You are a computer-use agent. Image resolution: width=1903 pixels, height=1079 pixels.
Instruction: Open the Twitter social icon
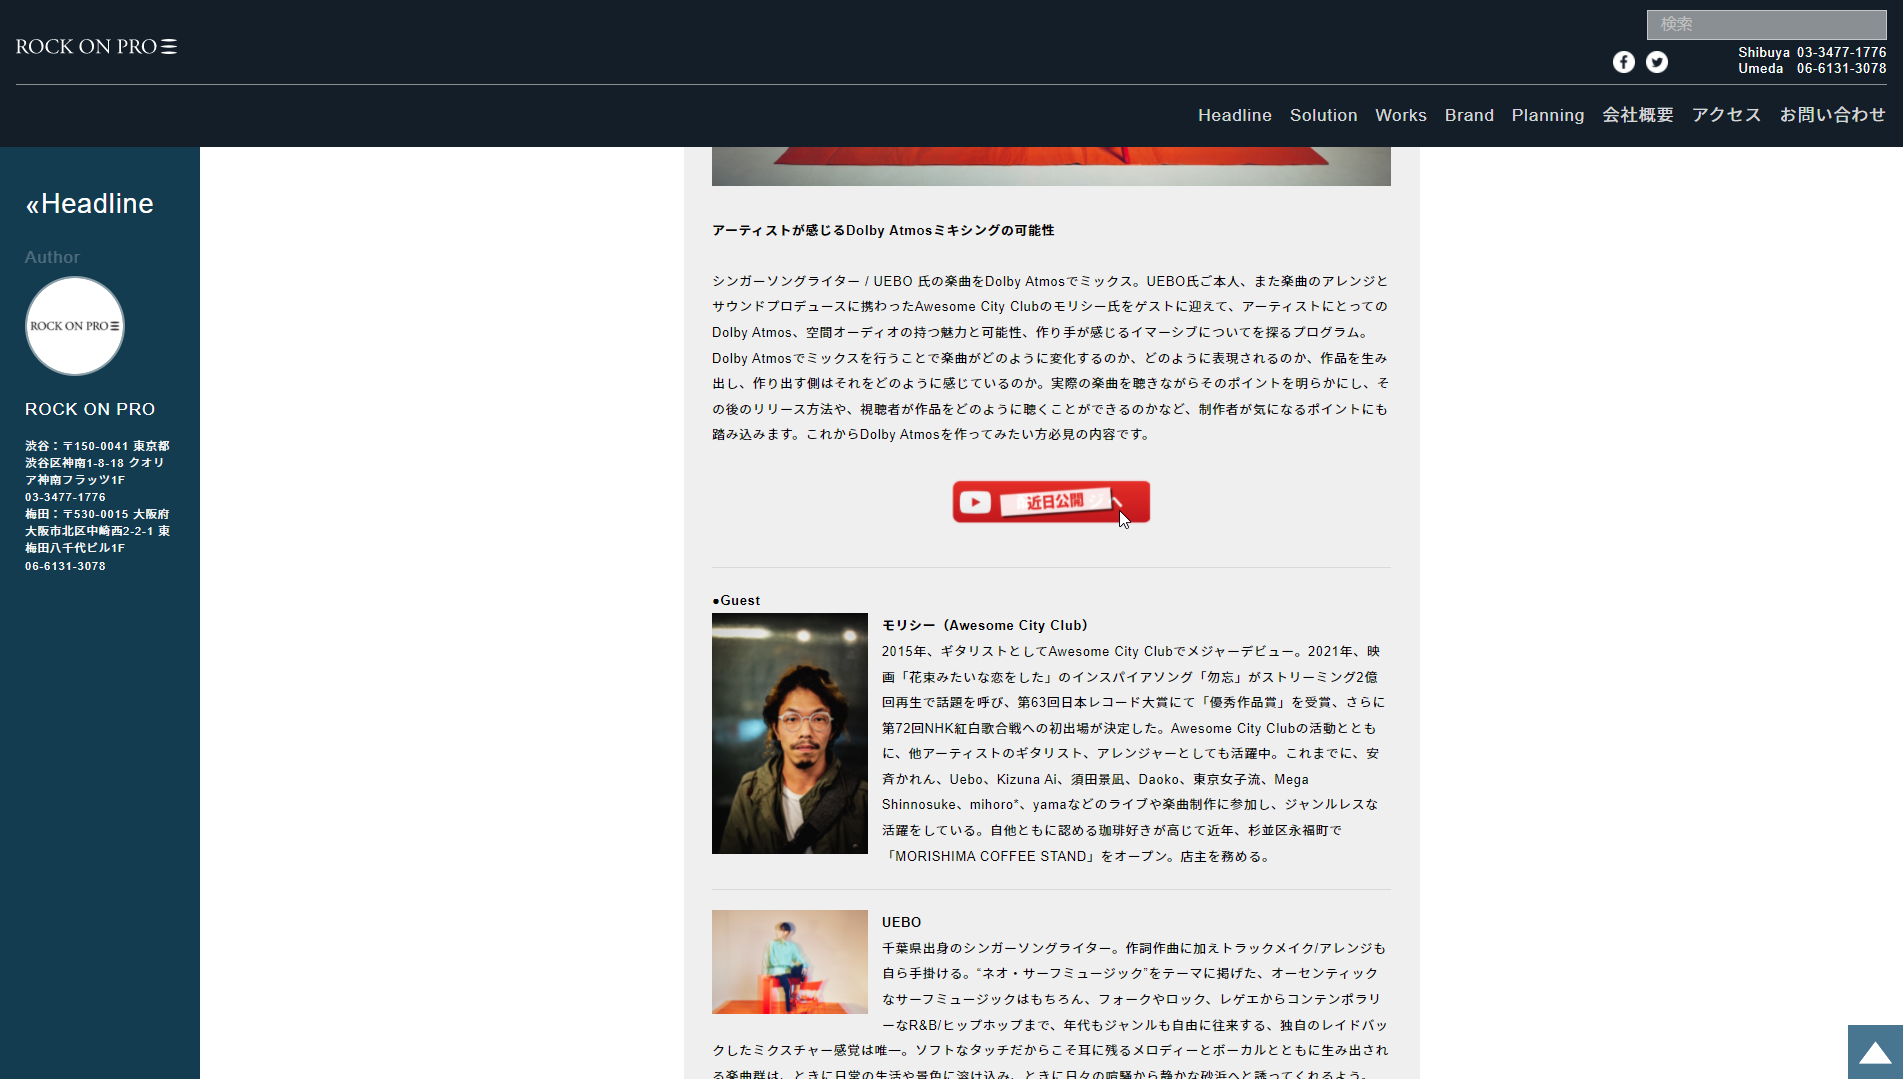click(x=1657, y=62)
